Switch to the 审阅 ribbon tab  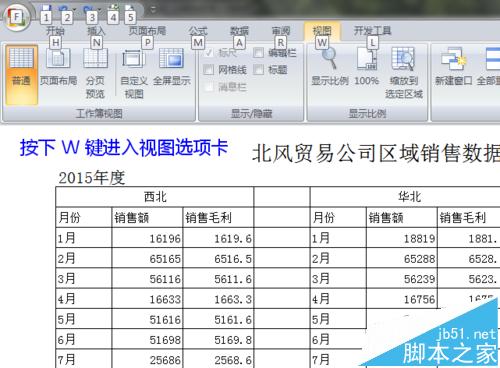click(281, 31)
